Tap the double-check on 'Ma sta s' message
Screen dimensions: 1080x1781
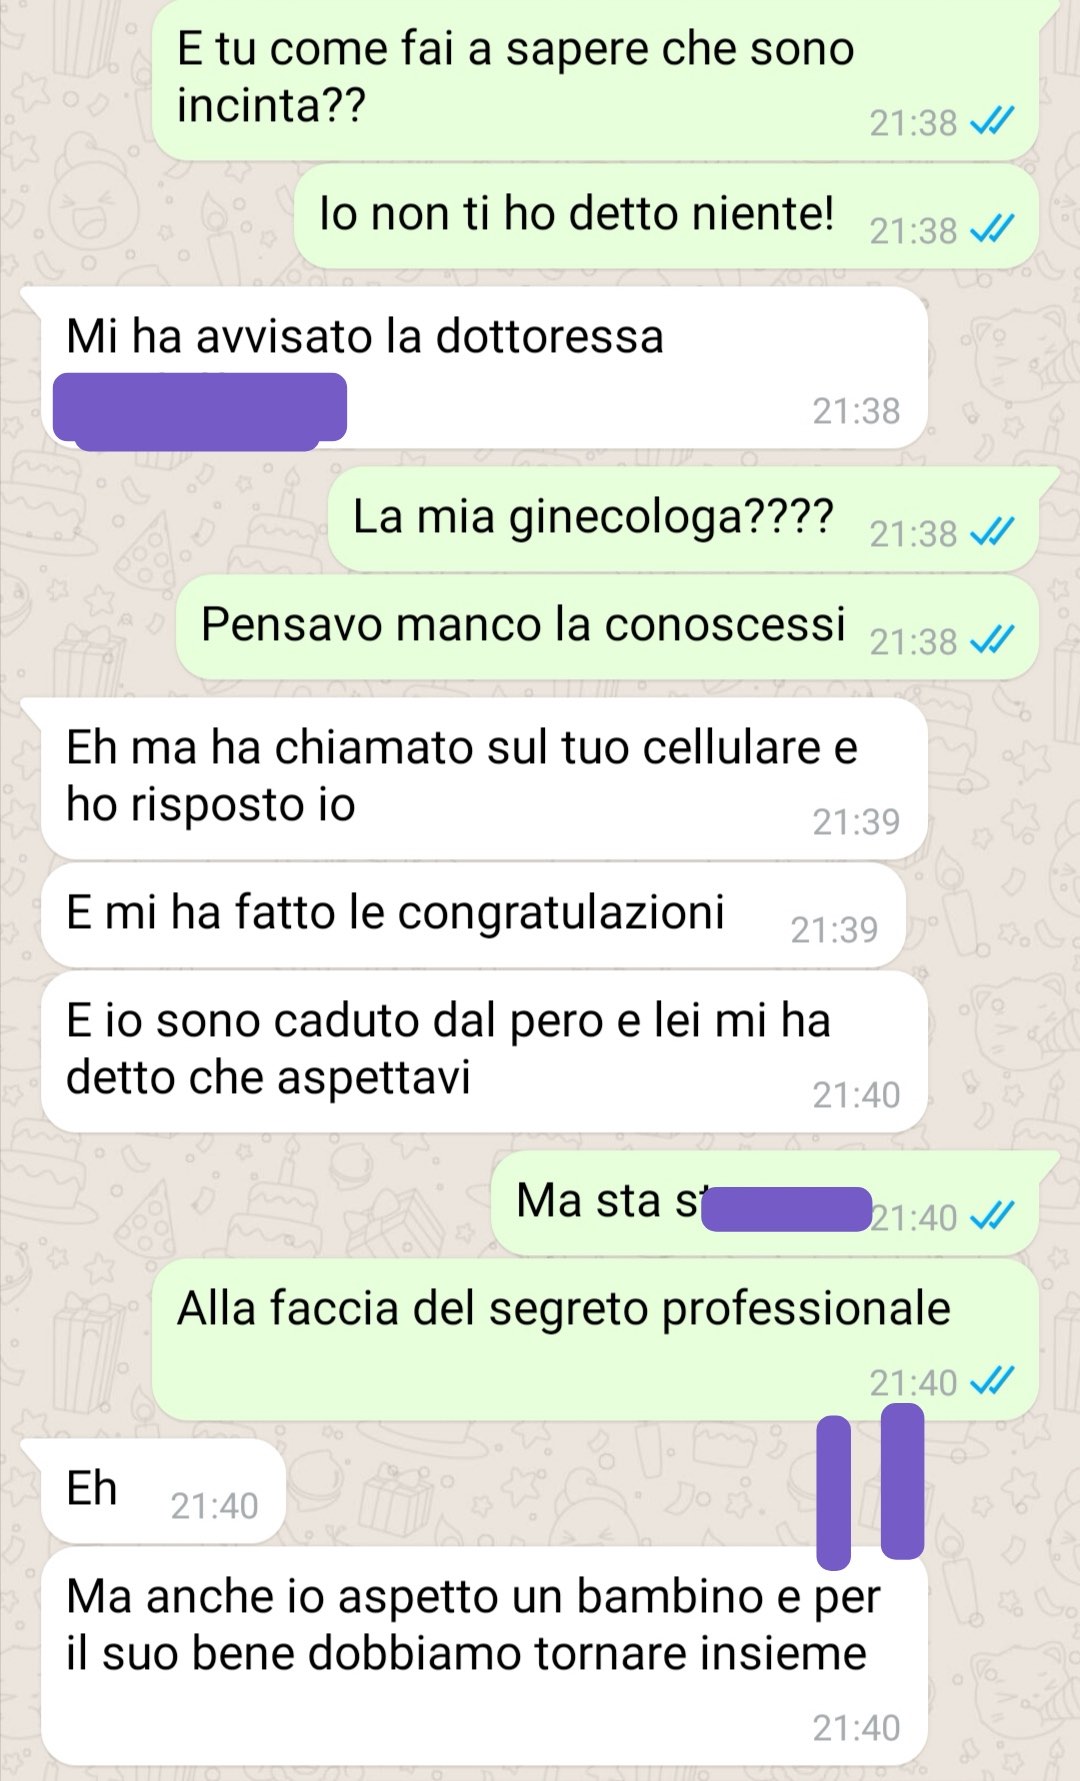993,1217
